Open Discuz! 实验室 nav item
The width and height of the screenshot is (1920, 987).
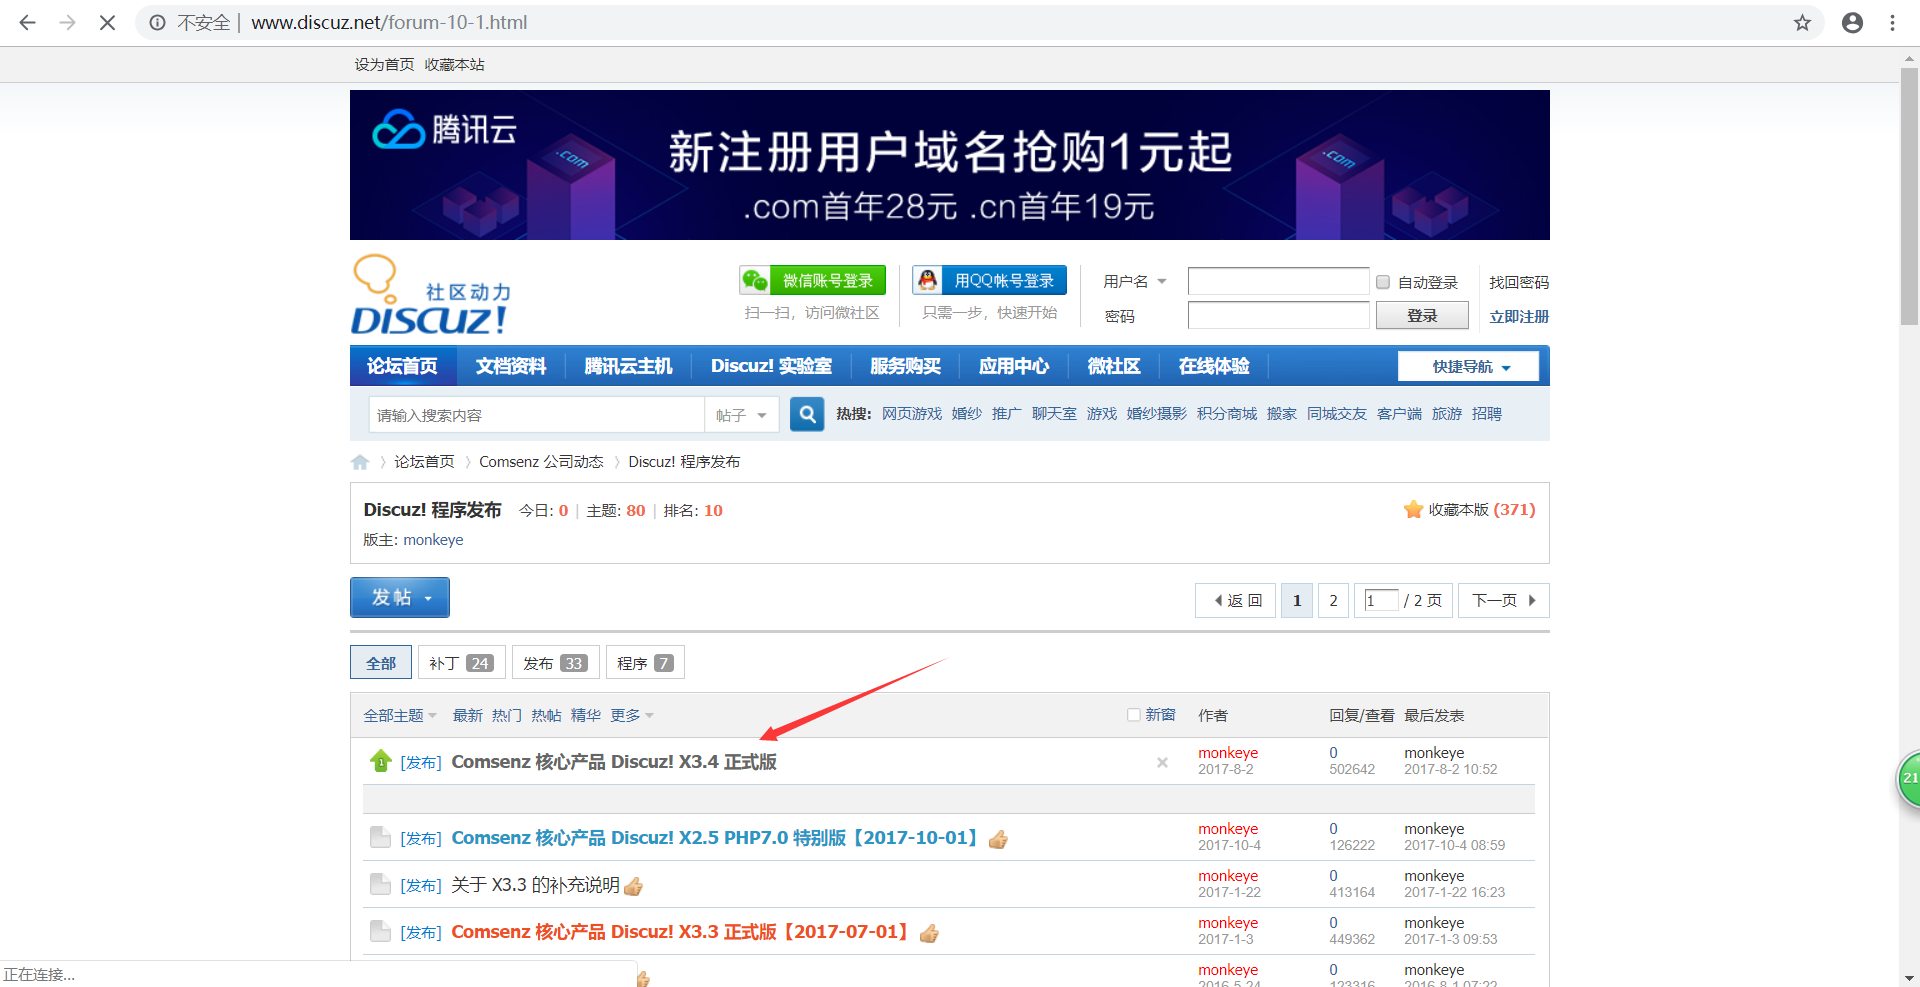coord(771,366)
